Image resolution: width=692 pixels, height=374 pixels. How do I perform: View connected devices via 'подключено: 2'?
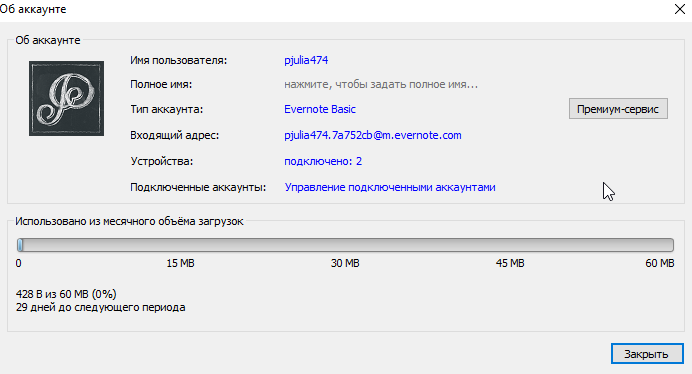[x=323, y=161]
